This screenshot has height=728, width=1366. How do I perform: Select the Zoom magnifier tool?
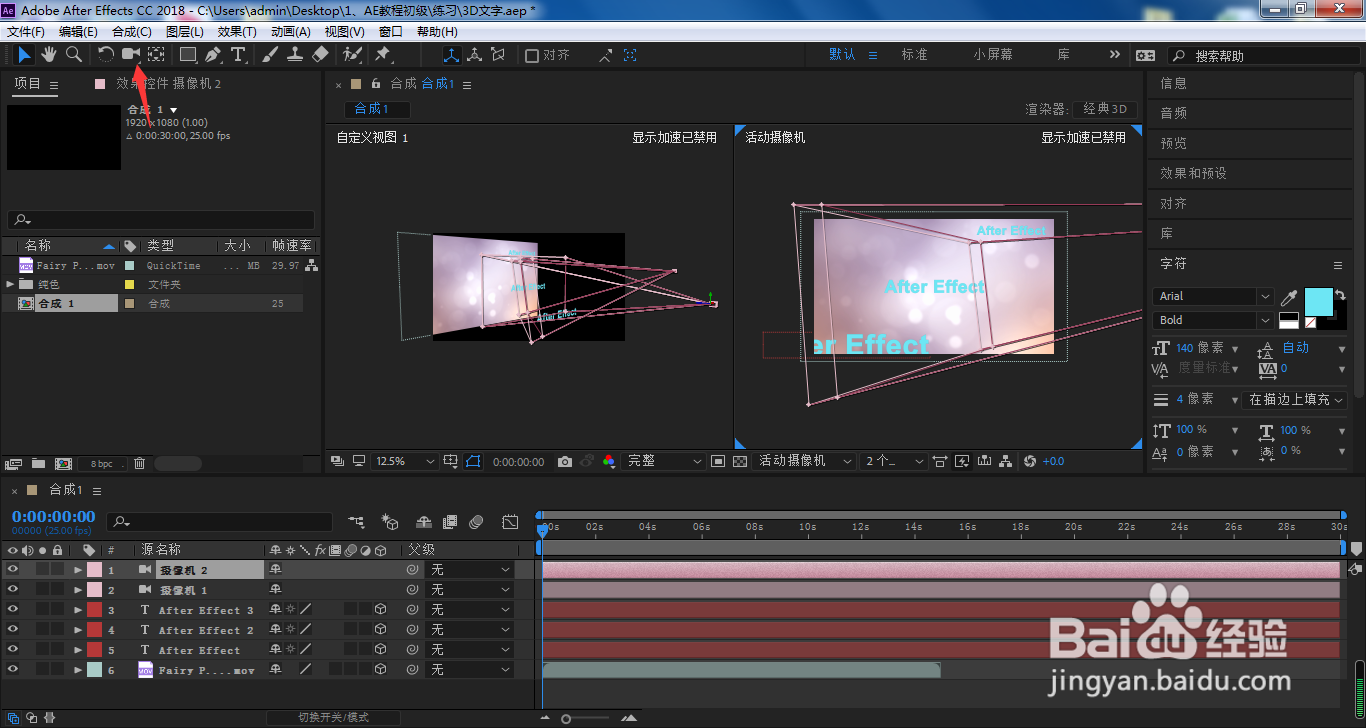74,55
